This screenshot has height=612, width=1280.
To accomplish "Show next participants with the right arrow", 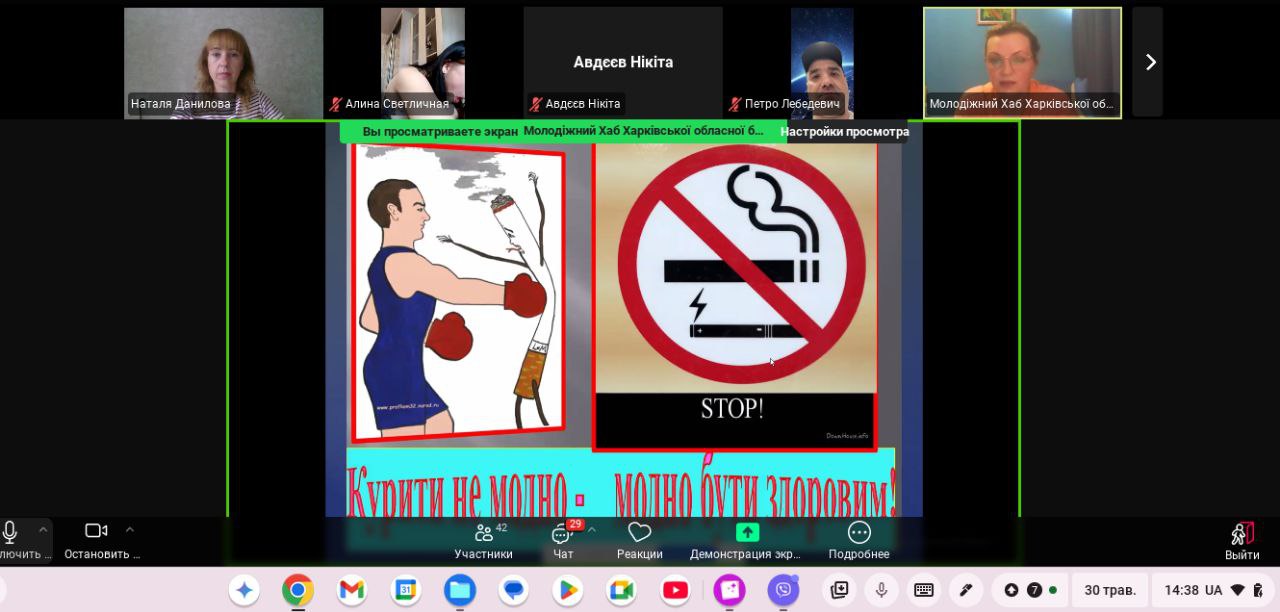I will (1149, 62).
